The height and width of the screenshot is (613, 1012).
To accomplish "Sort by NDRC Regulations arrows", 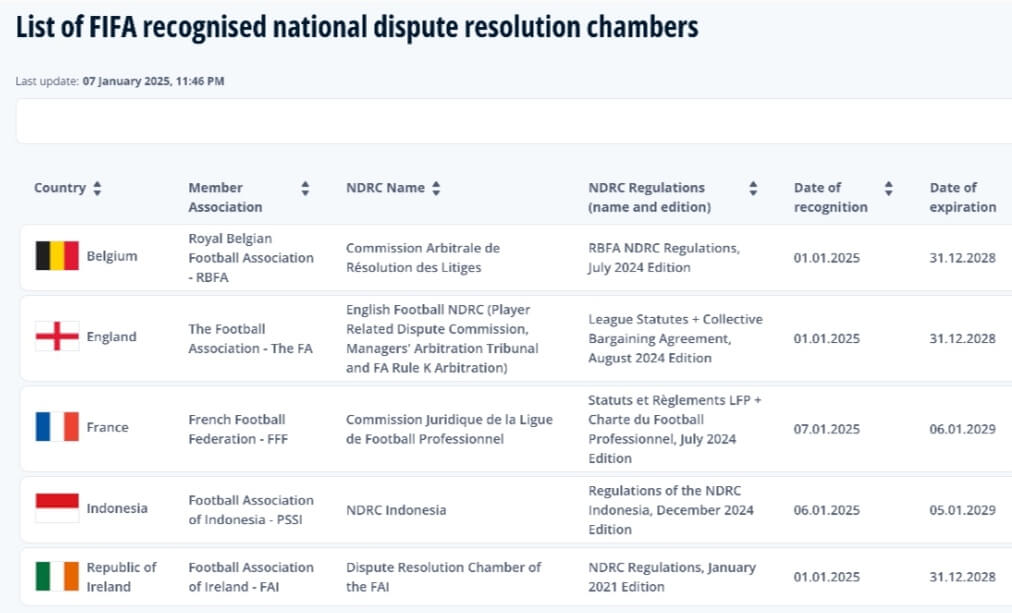I will [x=753, y=188].
